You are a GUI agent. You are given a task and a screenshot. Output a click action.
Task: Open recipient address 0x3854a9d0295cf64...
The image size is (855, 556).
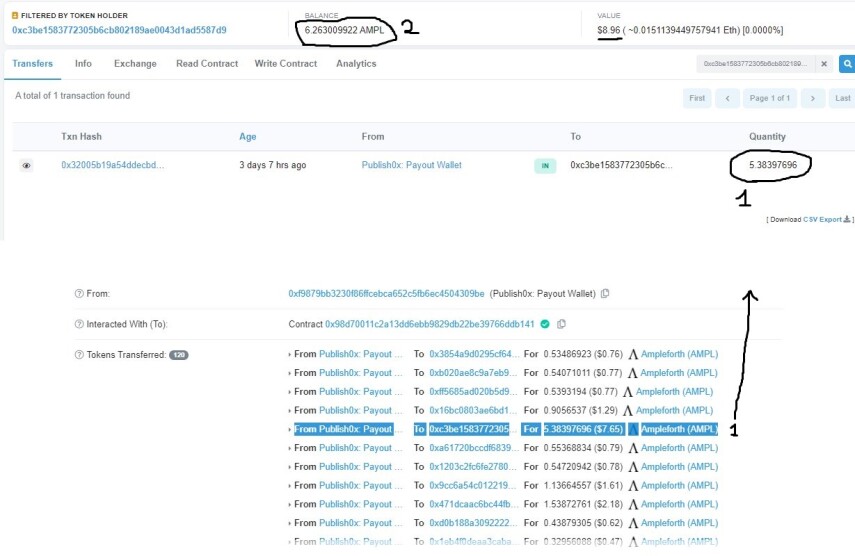pos(474,354)
